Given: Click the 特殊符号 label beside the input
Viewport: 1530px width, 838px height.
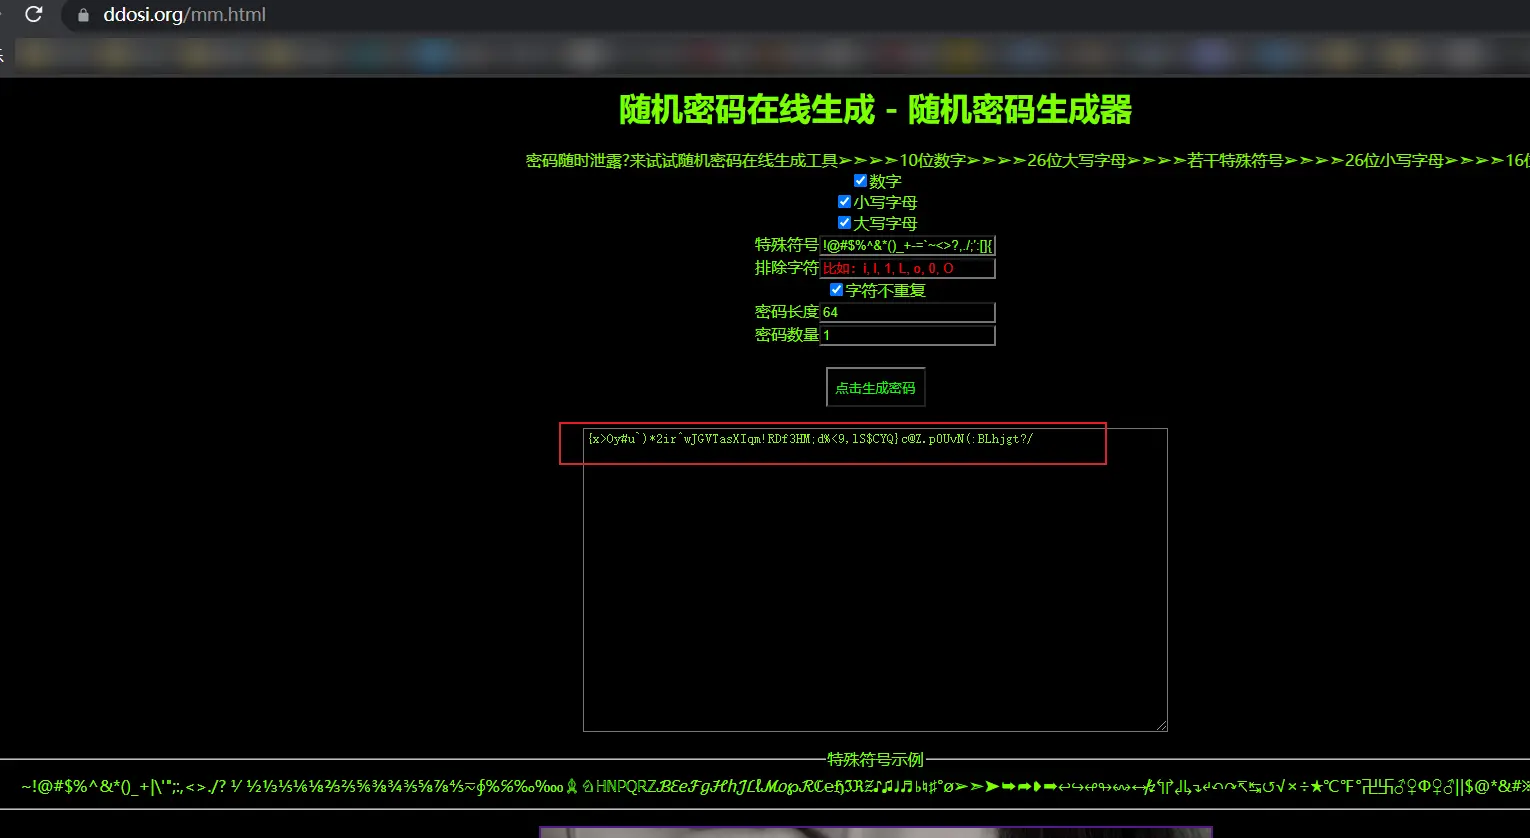Looking at the screenshot, I should click(787, 245).
